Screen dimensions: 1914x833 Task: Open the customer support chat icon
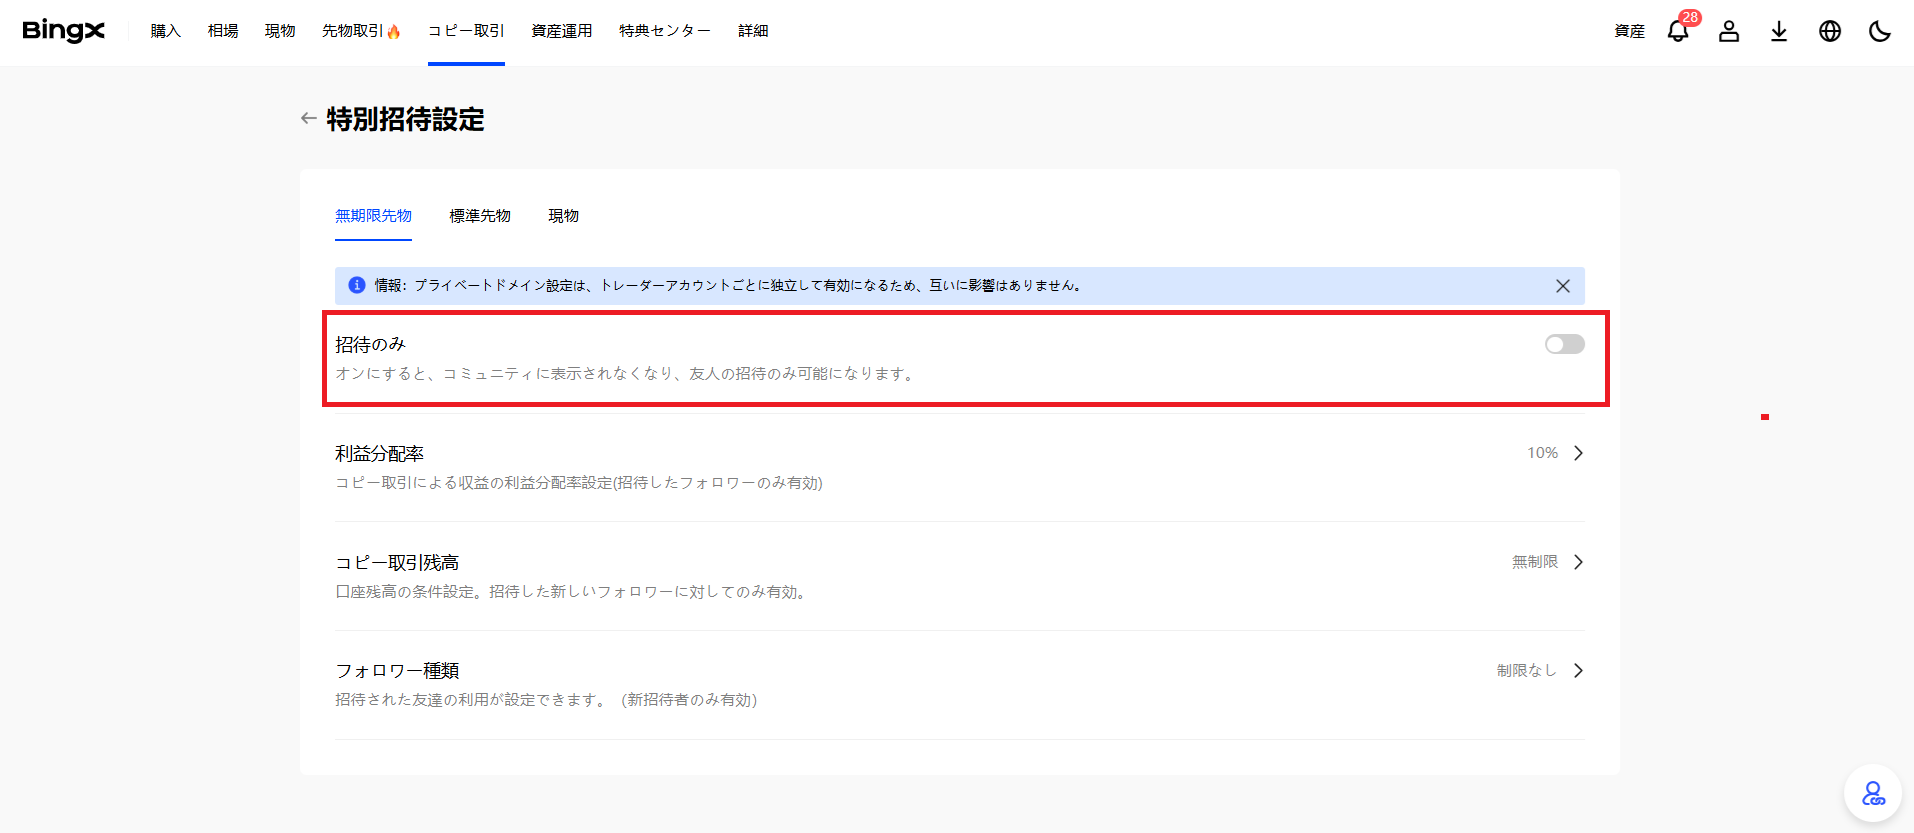pyautogui.click(x=1872, y=794)
